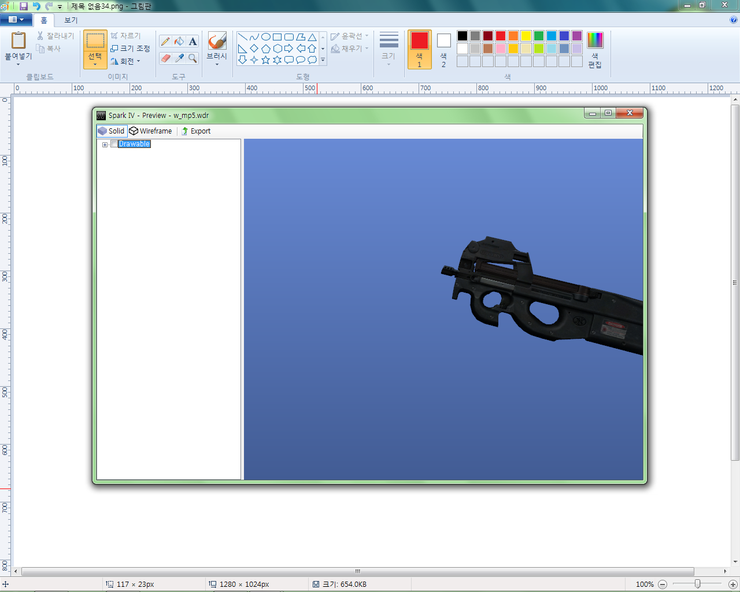Pick the black color swatch
This screenshot has height=592, width=740.
point(462,36)
